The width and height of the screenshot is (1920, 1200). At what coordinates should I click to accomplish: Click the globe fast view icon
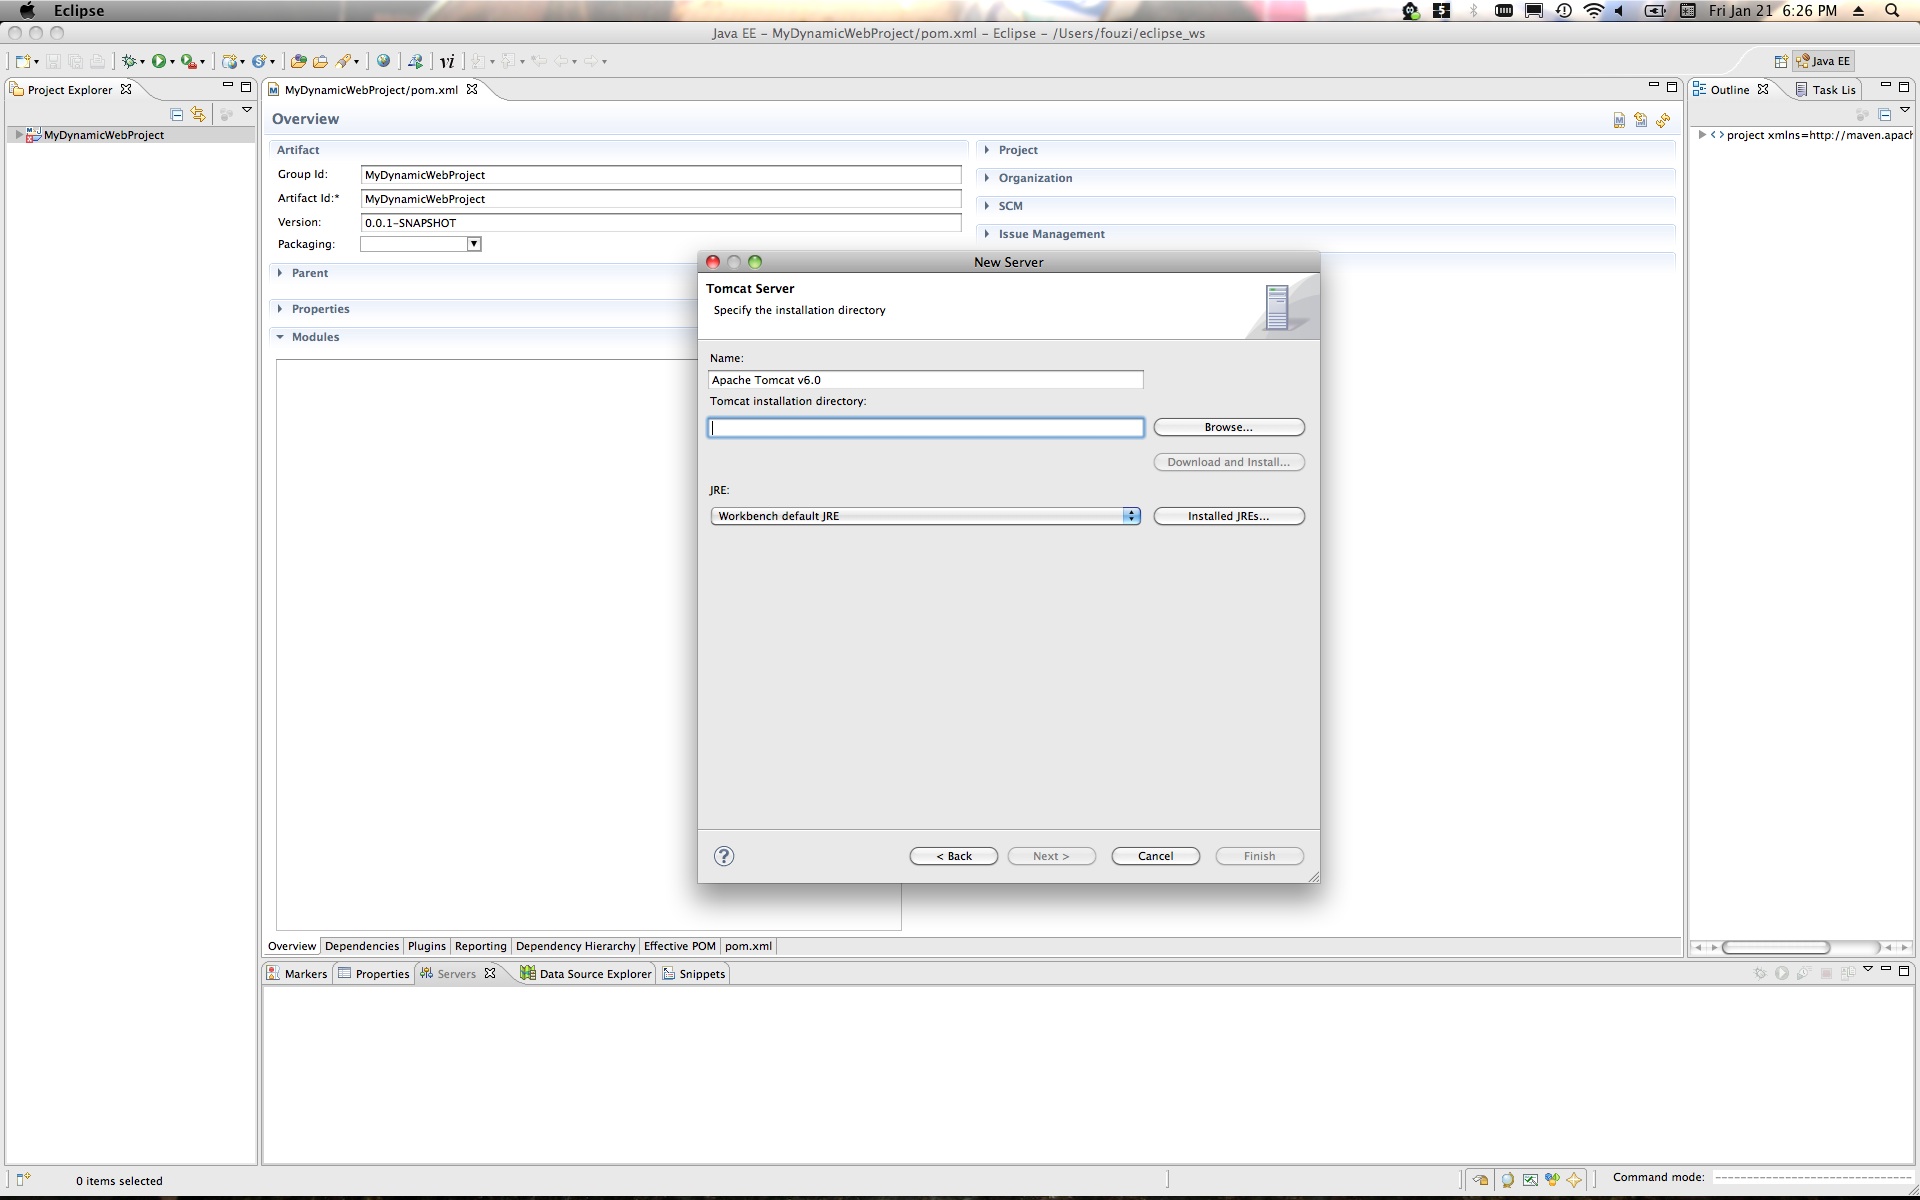coord(1507,1180)
